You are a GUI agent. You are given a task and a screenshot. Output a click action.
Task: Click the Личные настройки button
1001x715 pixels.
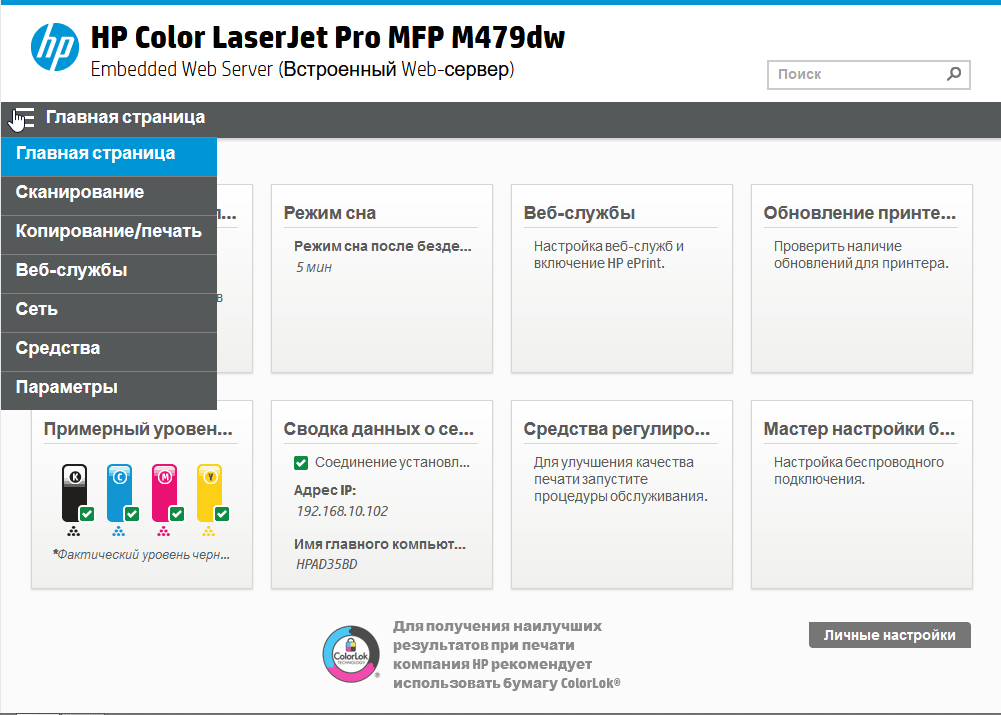[890, 635]
